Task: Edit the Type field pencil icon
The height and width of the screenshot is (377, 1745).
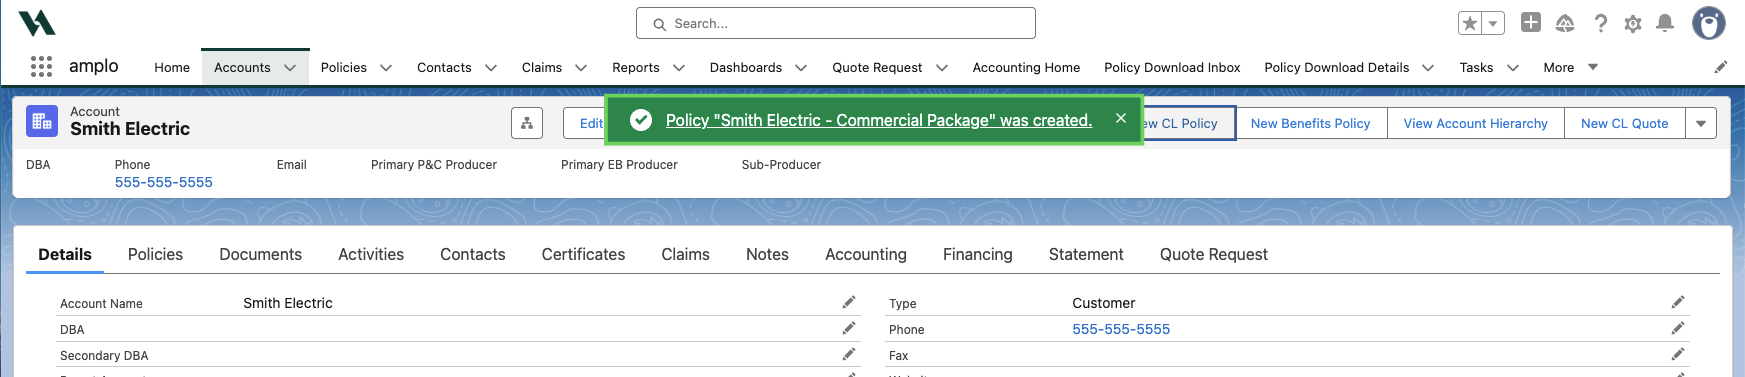Action: coord(1678,302)
